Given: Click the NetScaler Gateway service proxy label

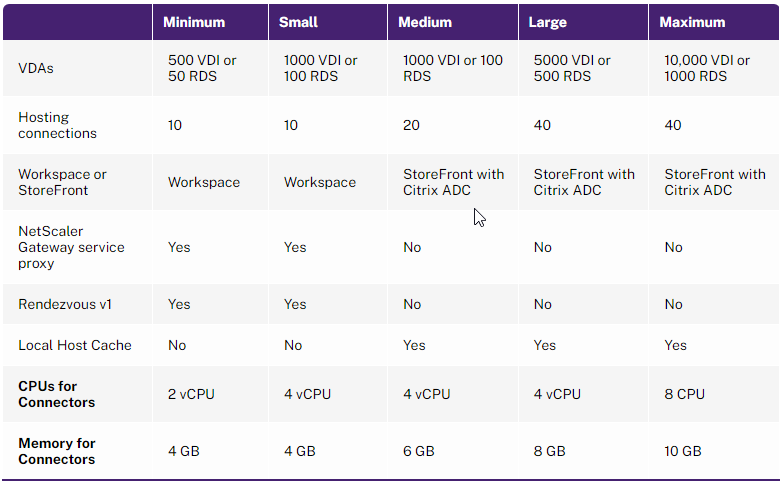Looking at the screenshot, I should tap(71, 247).
